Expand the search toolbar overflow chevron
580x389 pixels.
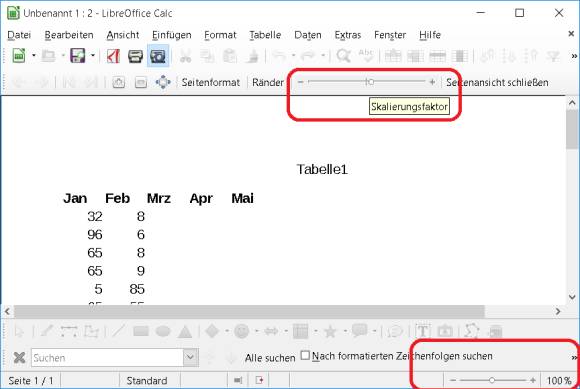574,358
